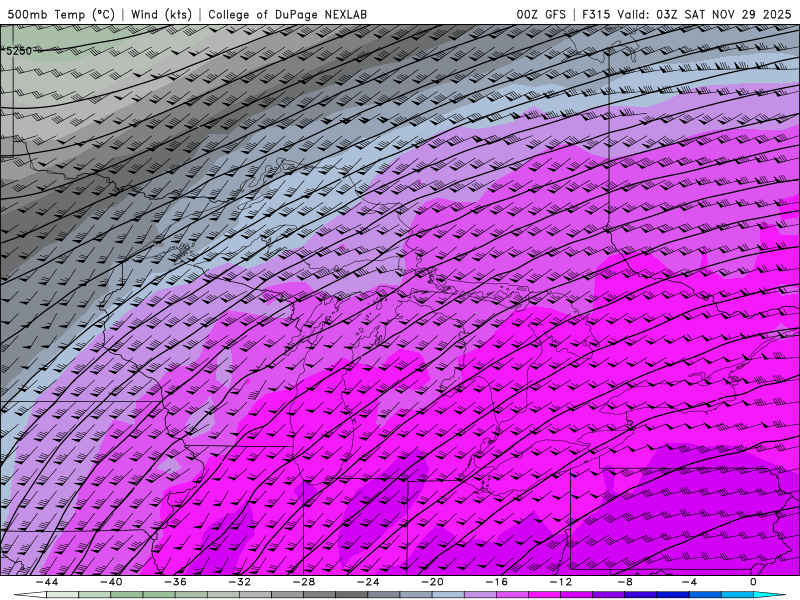Click 'Valid: 03Z SAT NOV 29 2025' text
800x600 pixels.
(705, 14)
